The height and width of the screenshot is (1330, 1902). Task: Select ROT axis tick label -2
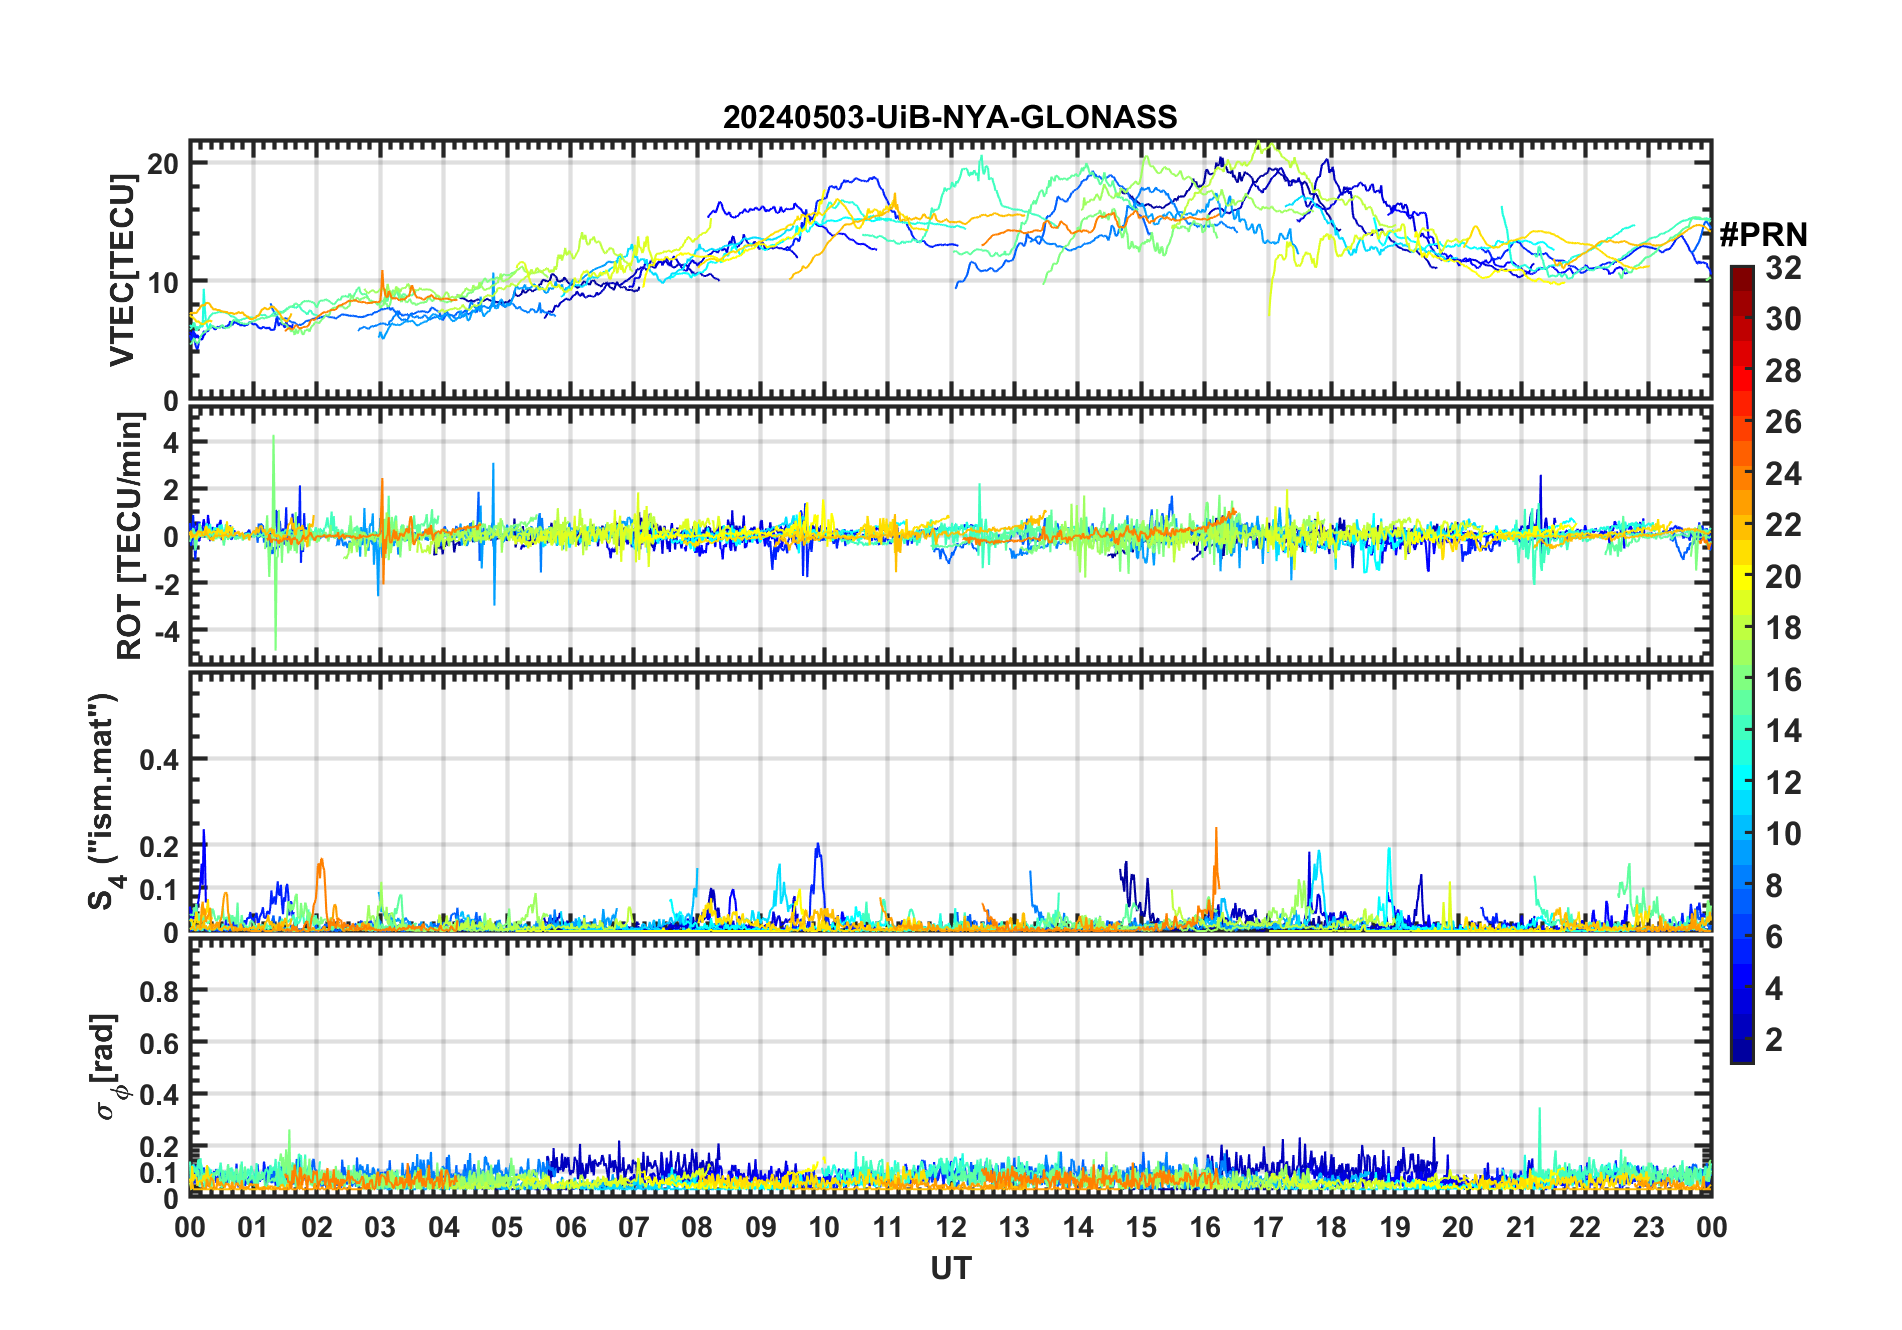(x=166, y=584)
